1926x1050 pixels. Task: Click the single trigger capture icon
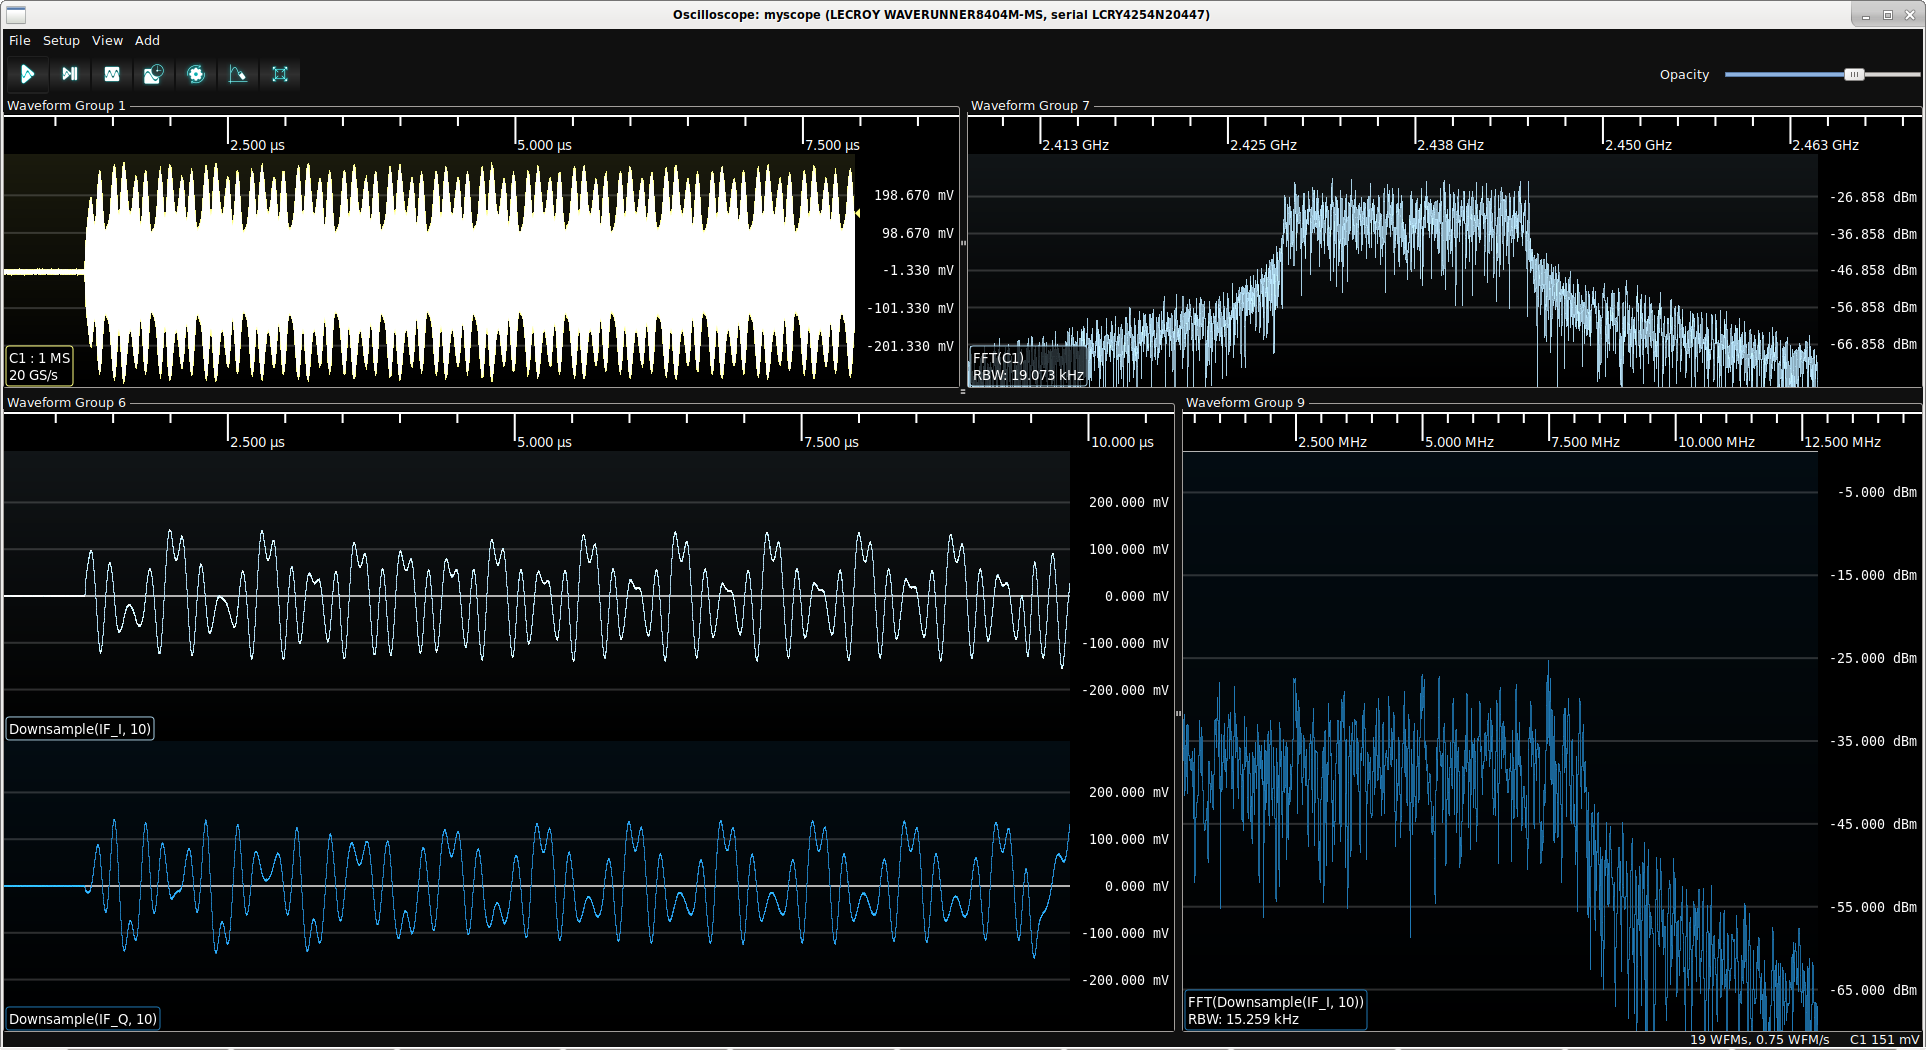[69, 74]
